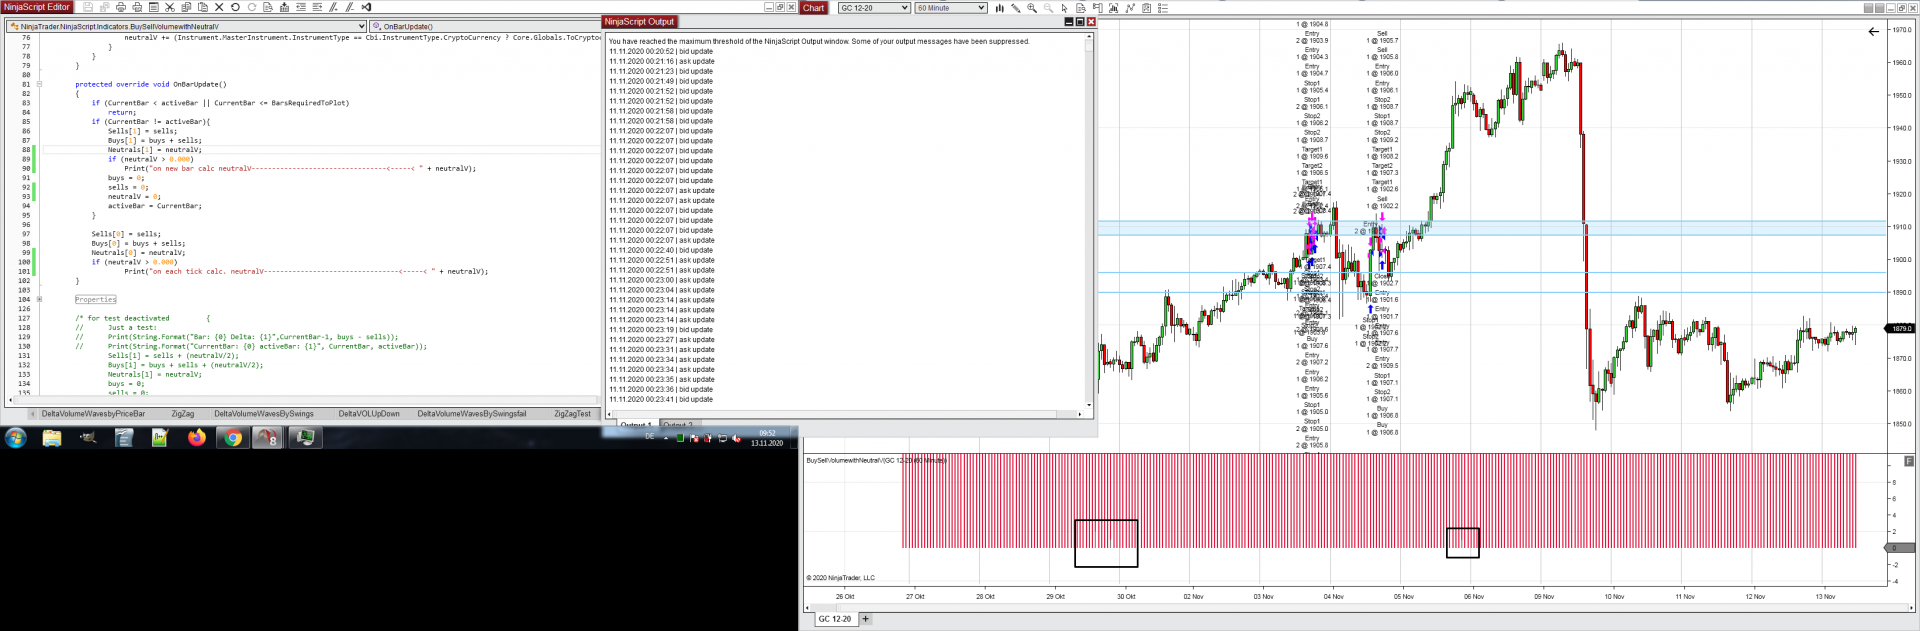Click the Zoom In magnifier on chart
This screenshot has height=631, width=1920.
1032,8
